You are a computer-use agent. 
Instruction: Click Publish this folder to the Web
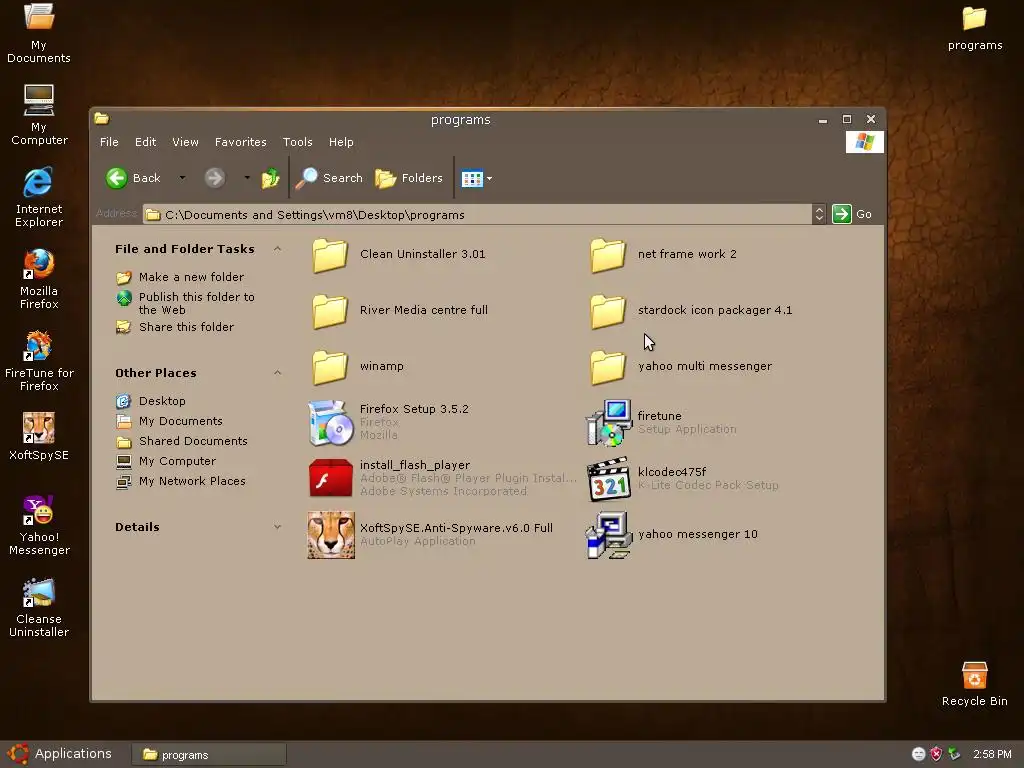click(x=197, y=303)
